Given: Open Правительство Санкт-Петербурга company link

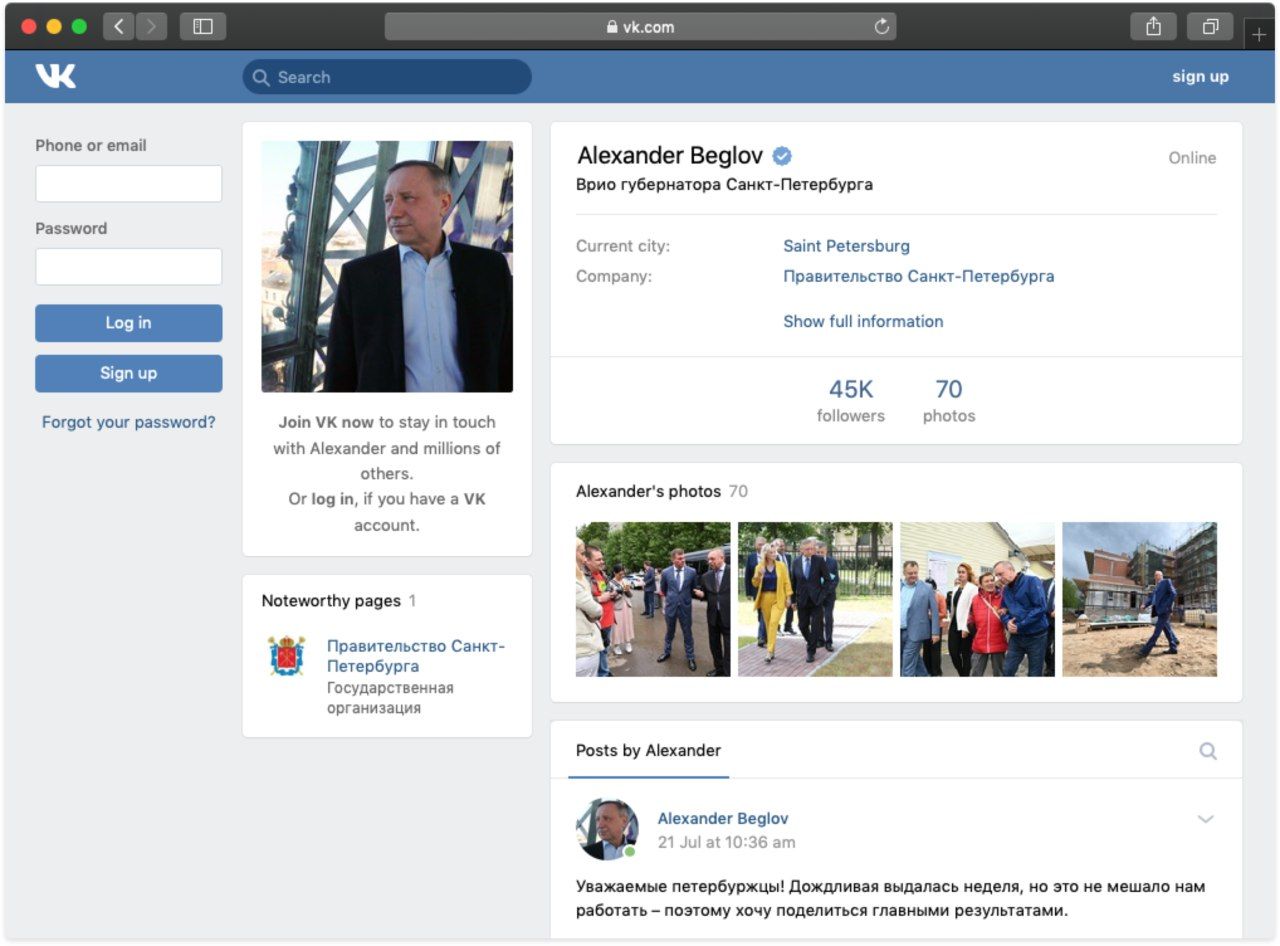Looking at the screenshot, I should [x=918, y=276].
